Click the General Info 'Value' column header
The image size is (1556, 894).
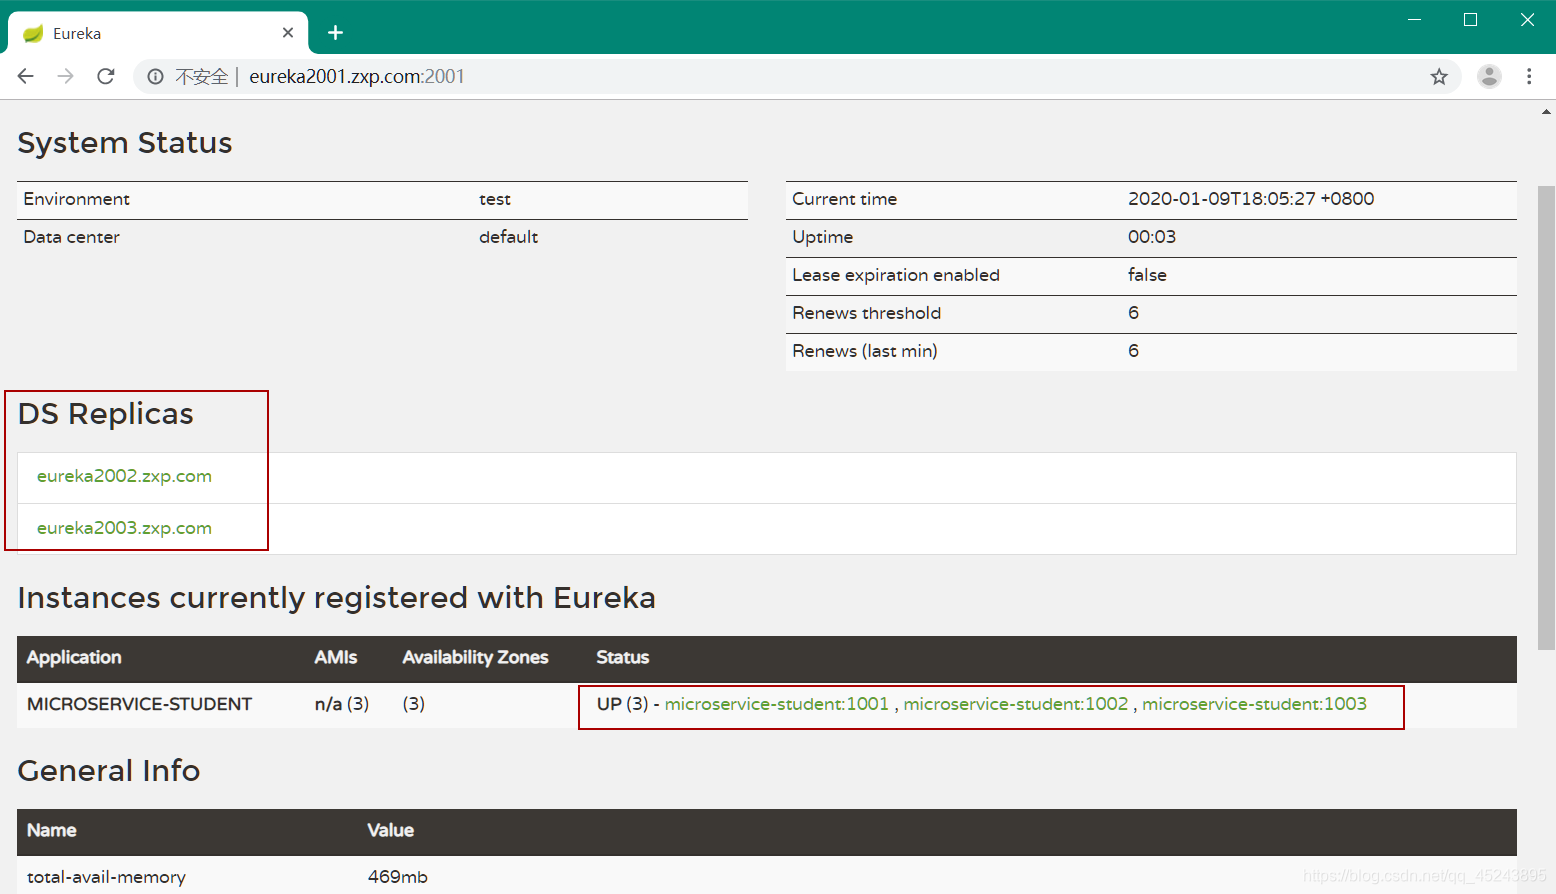pos(391,830)
